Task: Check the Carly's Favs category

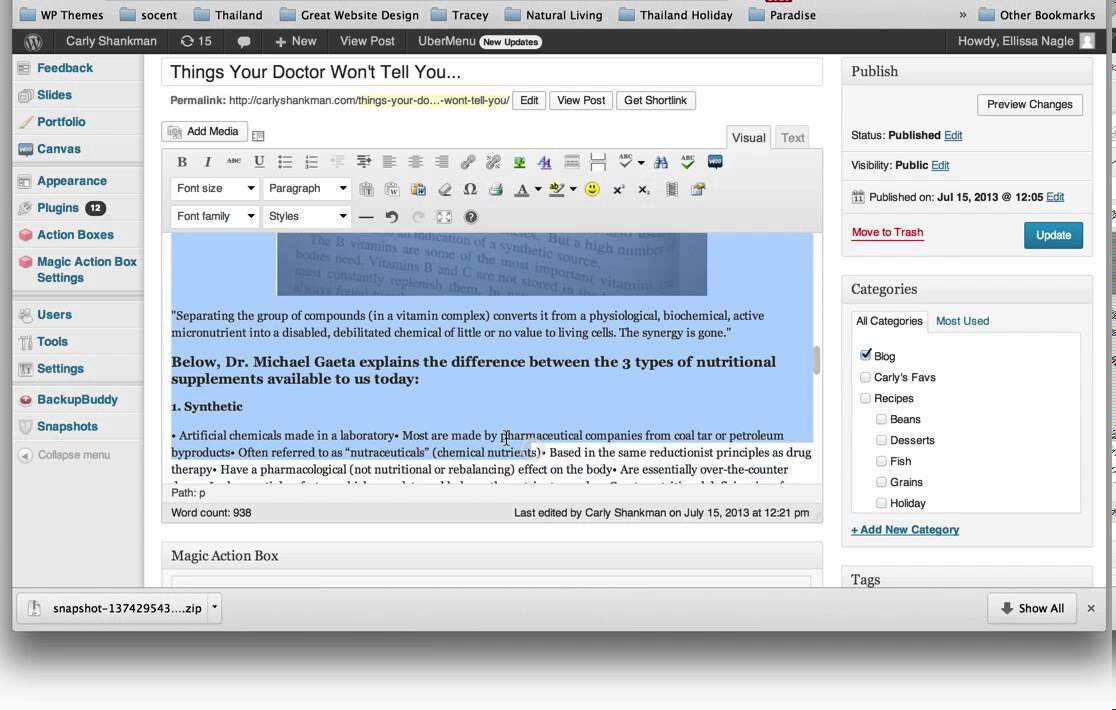Action: tap(865, 377)
